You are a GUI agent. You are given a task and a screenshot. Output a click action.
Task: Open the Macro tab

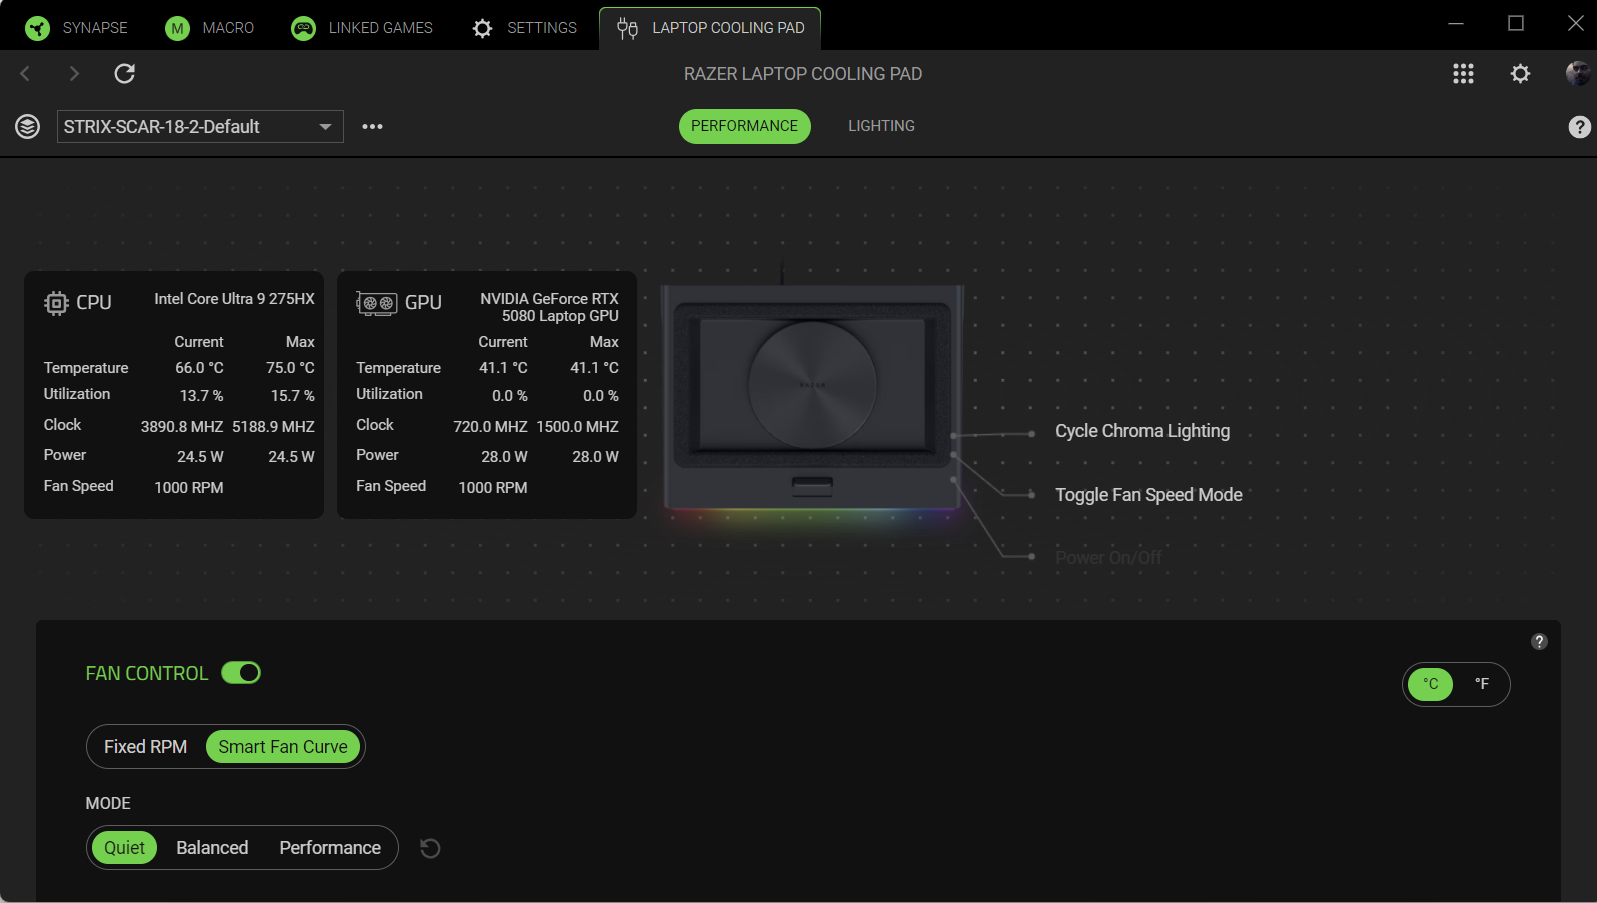(209, 28)
